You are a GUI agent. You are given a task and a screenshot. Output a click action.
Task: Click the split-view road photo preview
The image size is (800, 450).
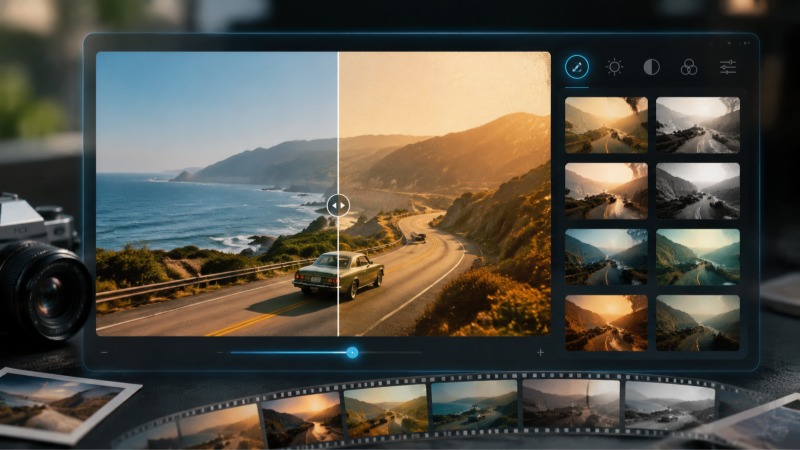(x=323, y=194)
